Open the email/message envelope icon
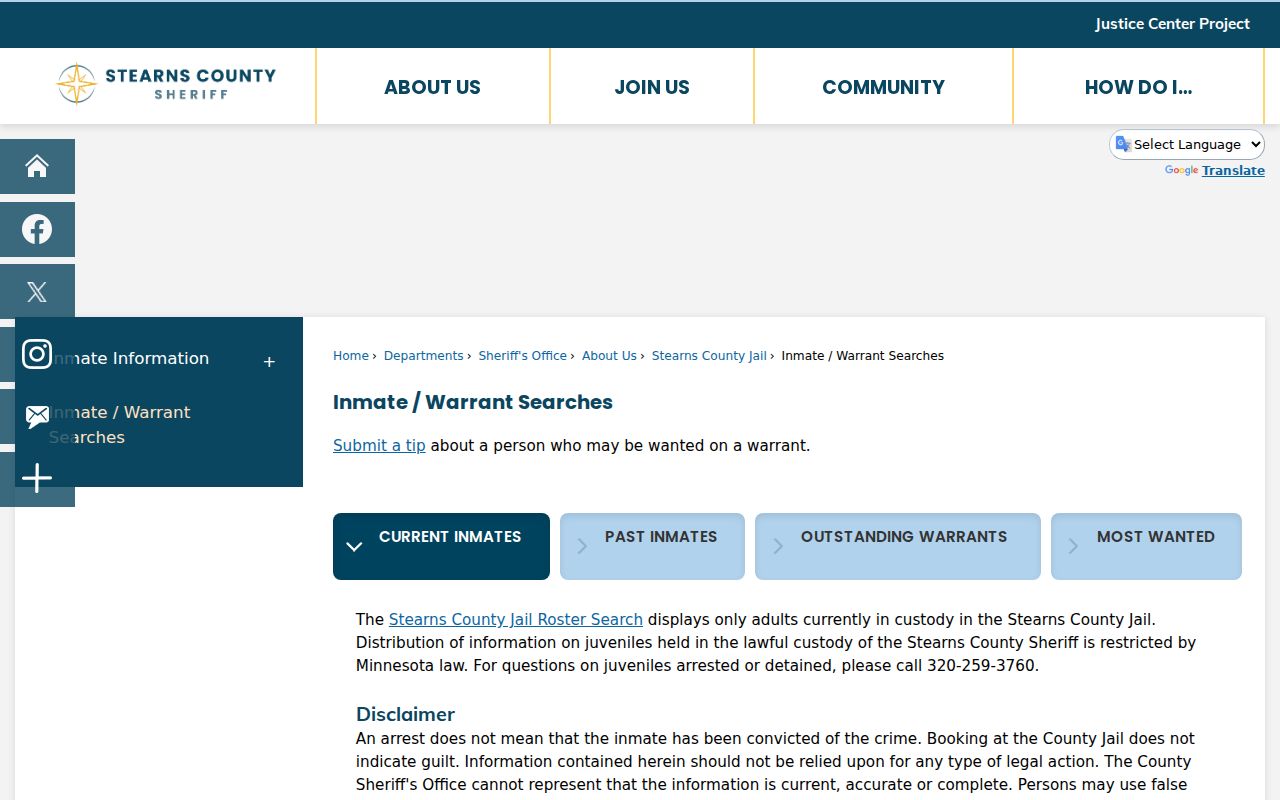The width and height of the screenshot is (1280, 800). click(x=37, y=416)
